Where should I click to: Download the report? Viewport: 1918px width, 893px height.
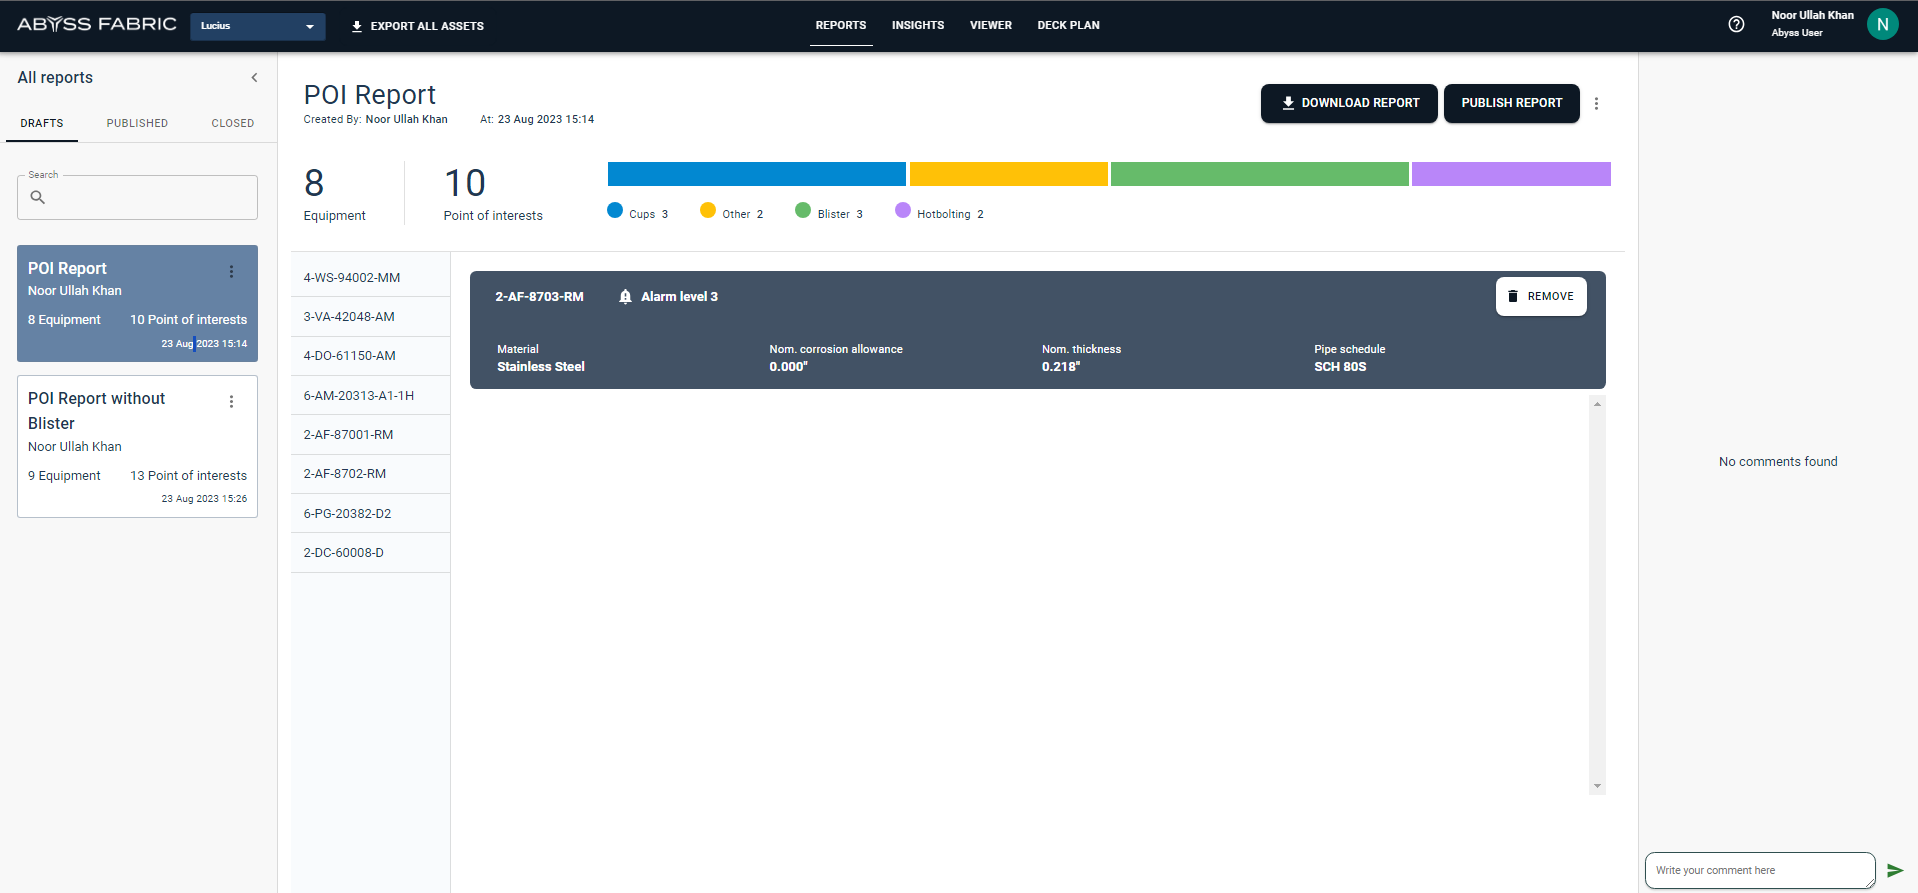pyautogui.click(x=1348, y=104)
